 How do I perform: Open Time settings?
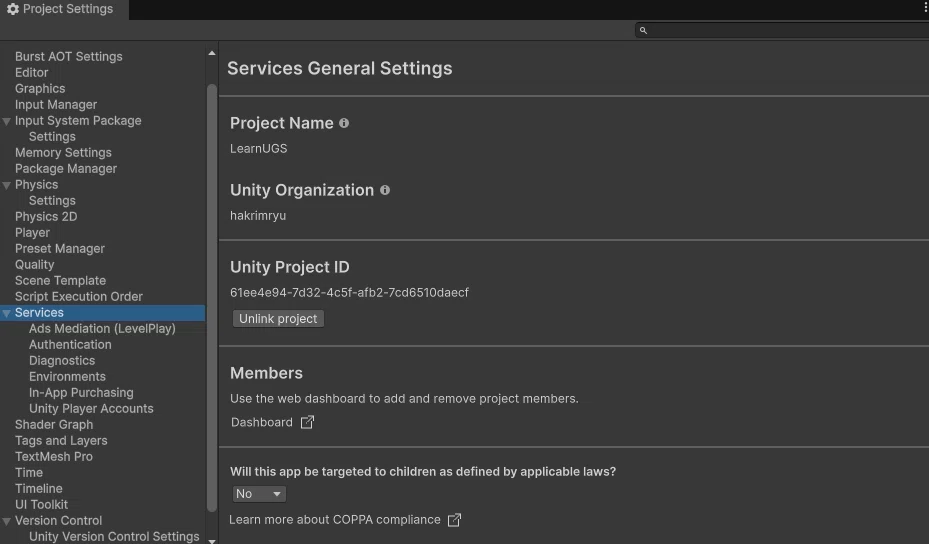click(29, 472)
